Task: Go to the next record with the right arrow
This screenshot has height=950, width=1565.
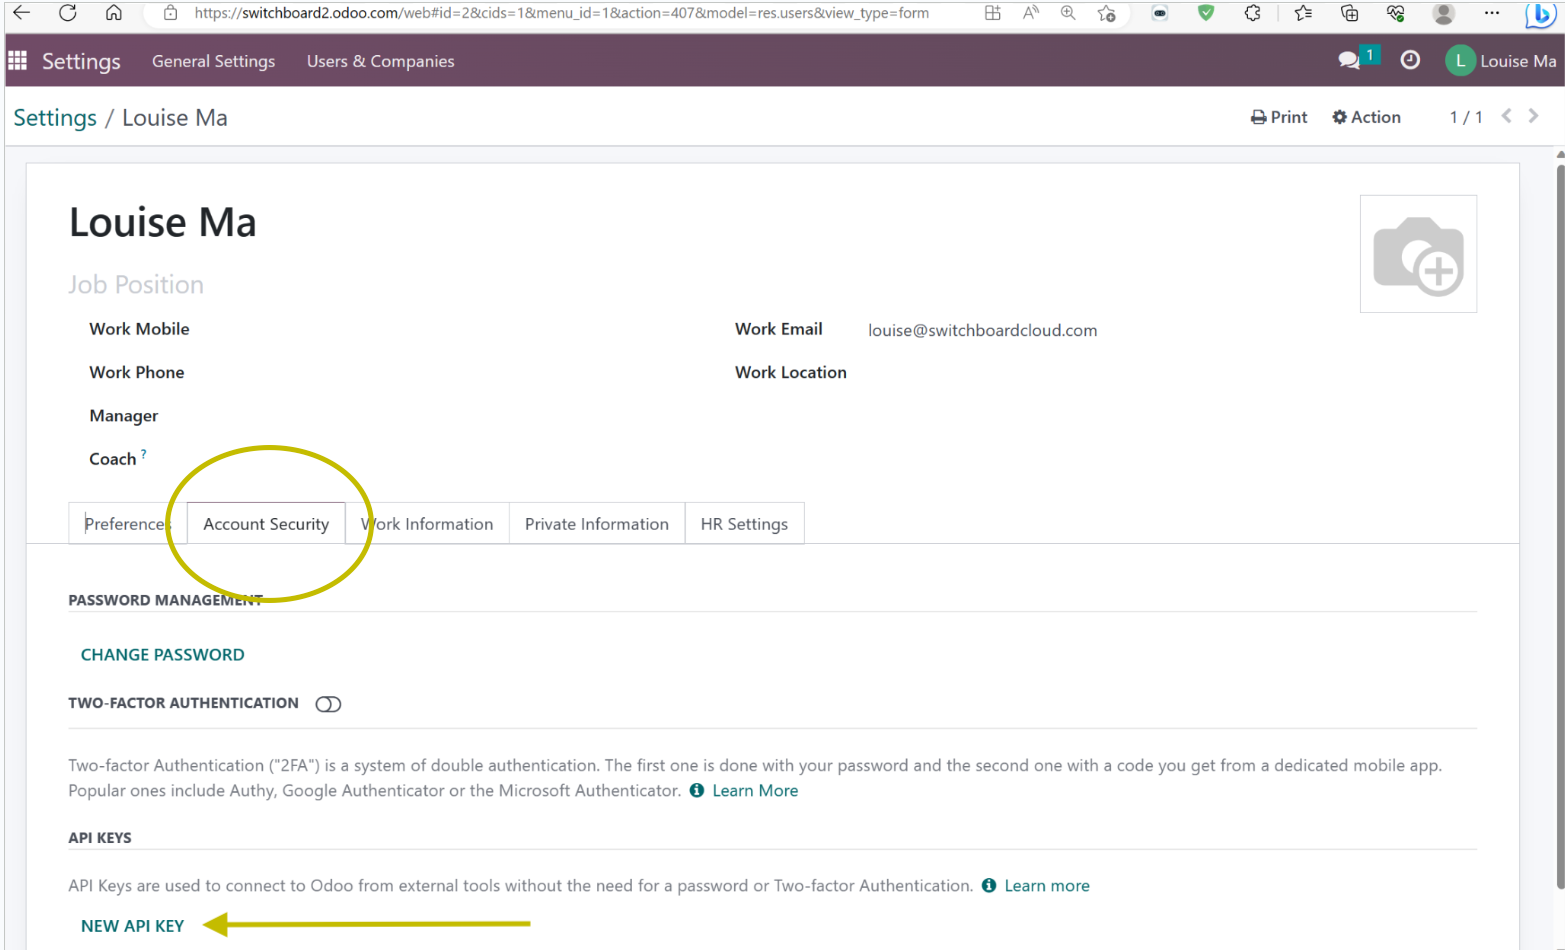Action: click(x=1532, y=116)
